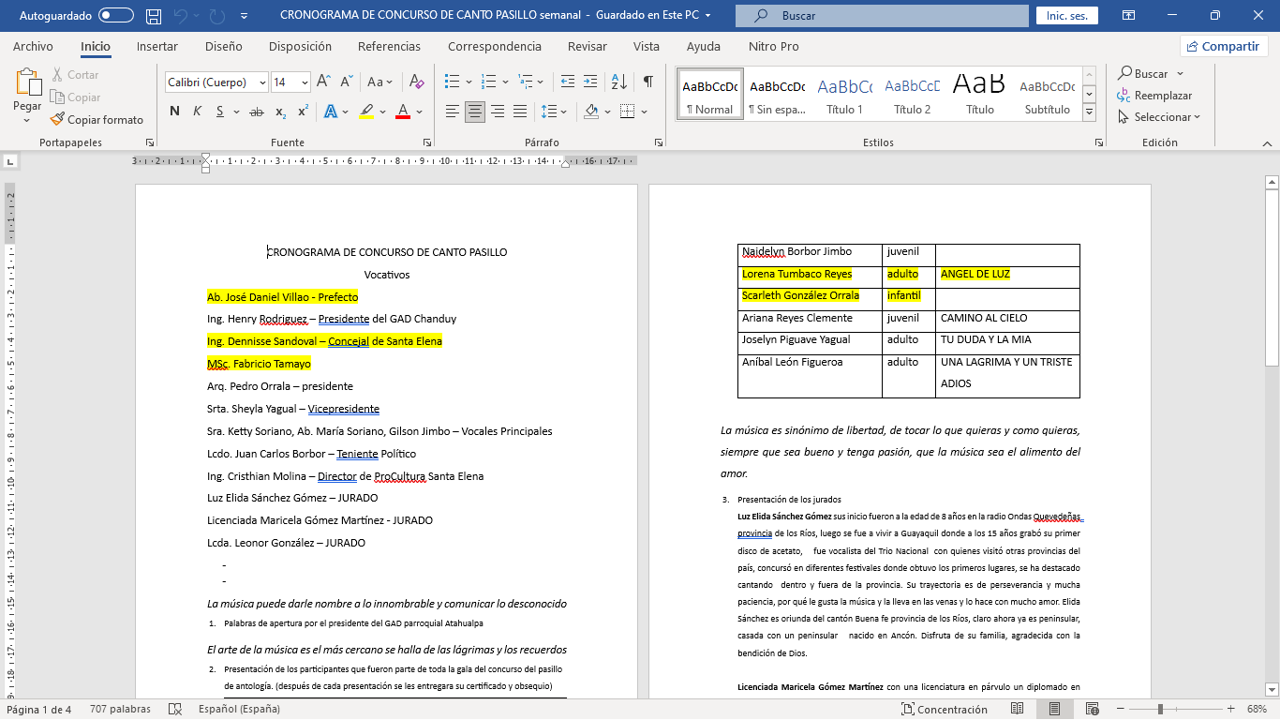Viewport: 1280px width, 720px height.
Task: Click the zoom slider in status bar
Action: 1160,709
